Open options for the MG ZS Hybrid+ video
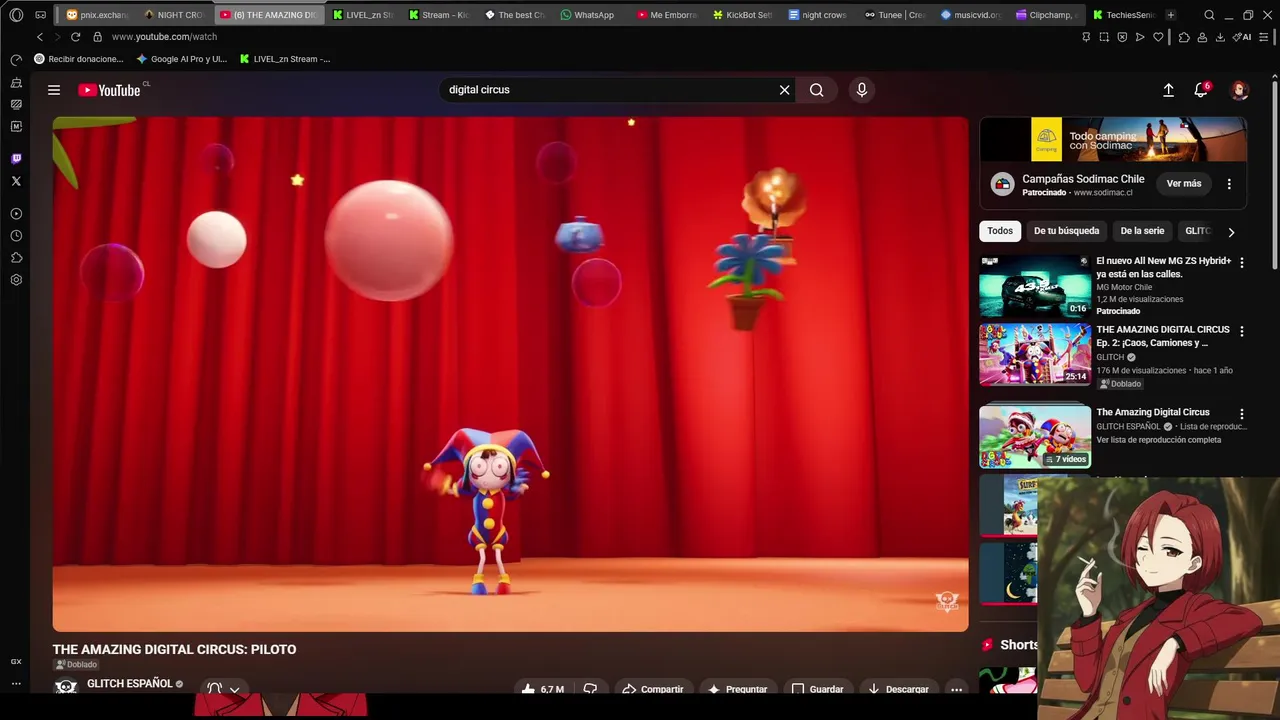 [1242, 263]
